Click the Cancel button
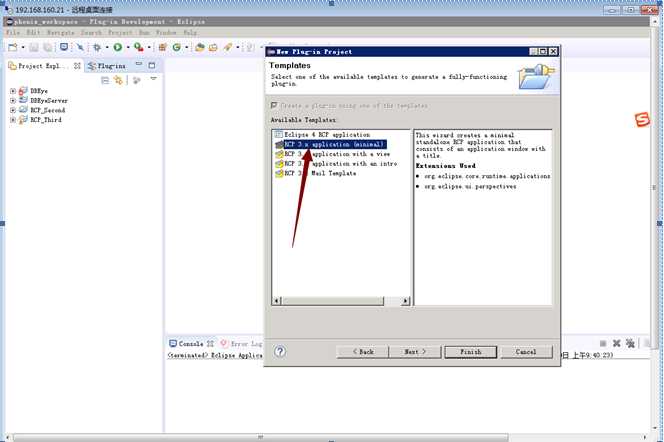This screenshot has height=442, width=664. pos(526,352)
